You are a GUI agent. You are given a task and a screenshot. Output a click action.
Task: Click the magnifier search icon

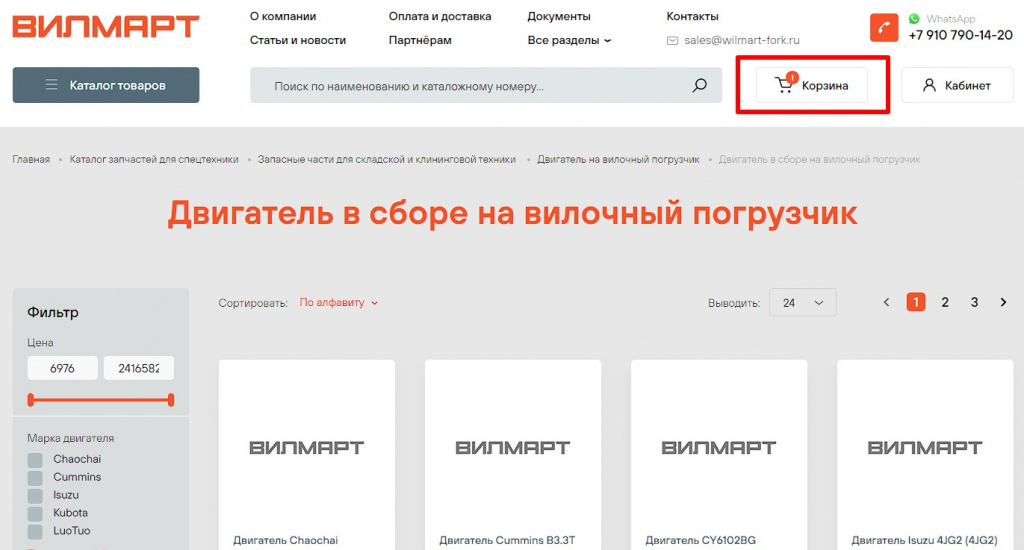(699, 85)
